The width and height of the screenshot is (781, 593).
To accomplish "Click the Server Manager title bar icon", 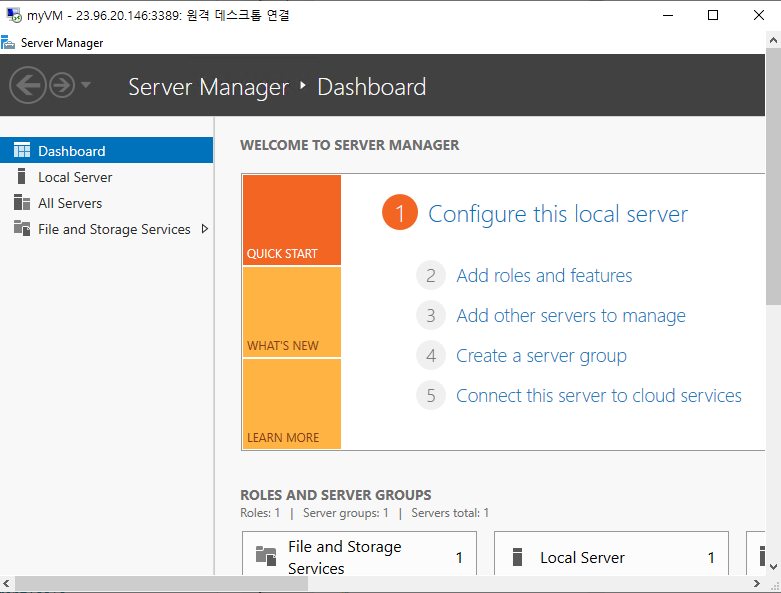I will coord(8,43).
